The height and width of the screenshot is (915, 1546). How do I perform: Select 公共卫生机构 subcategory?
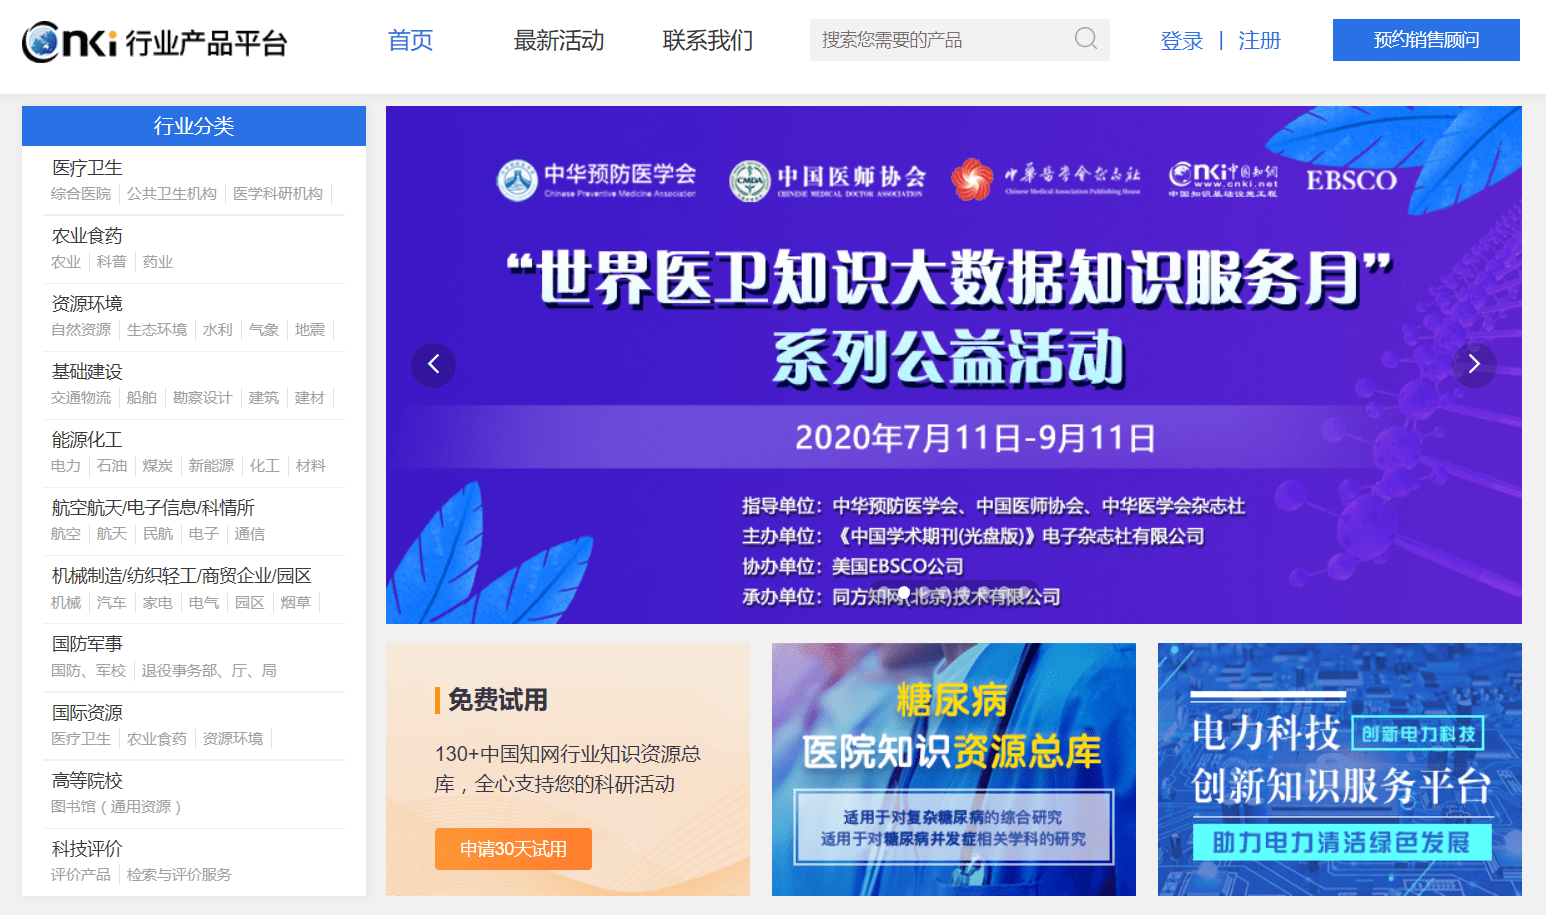172,194
